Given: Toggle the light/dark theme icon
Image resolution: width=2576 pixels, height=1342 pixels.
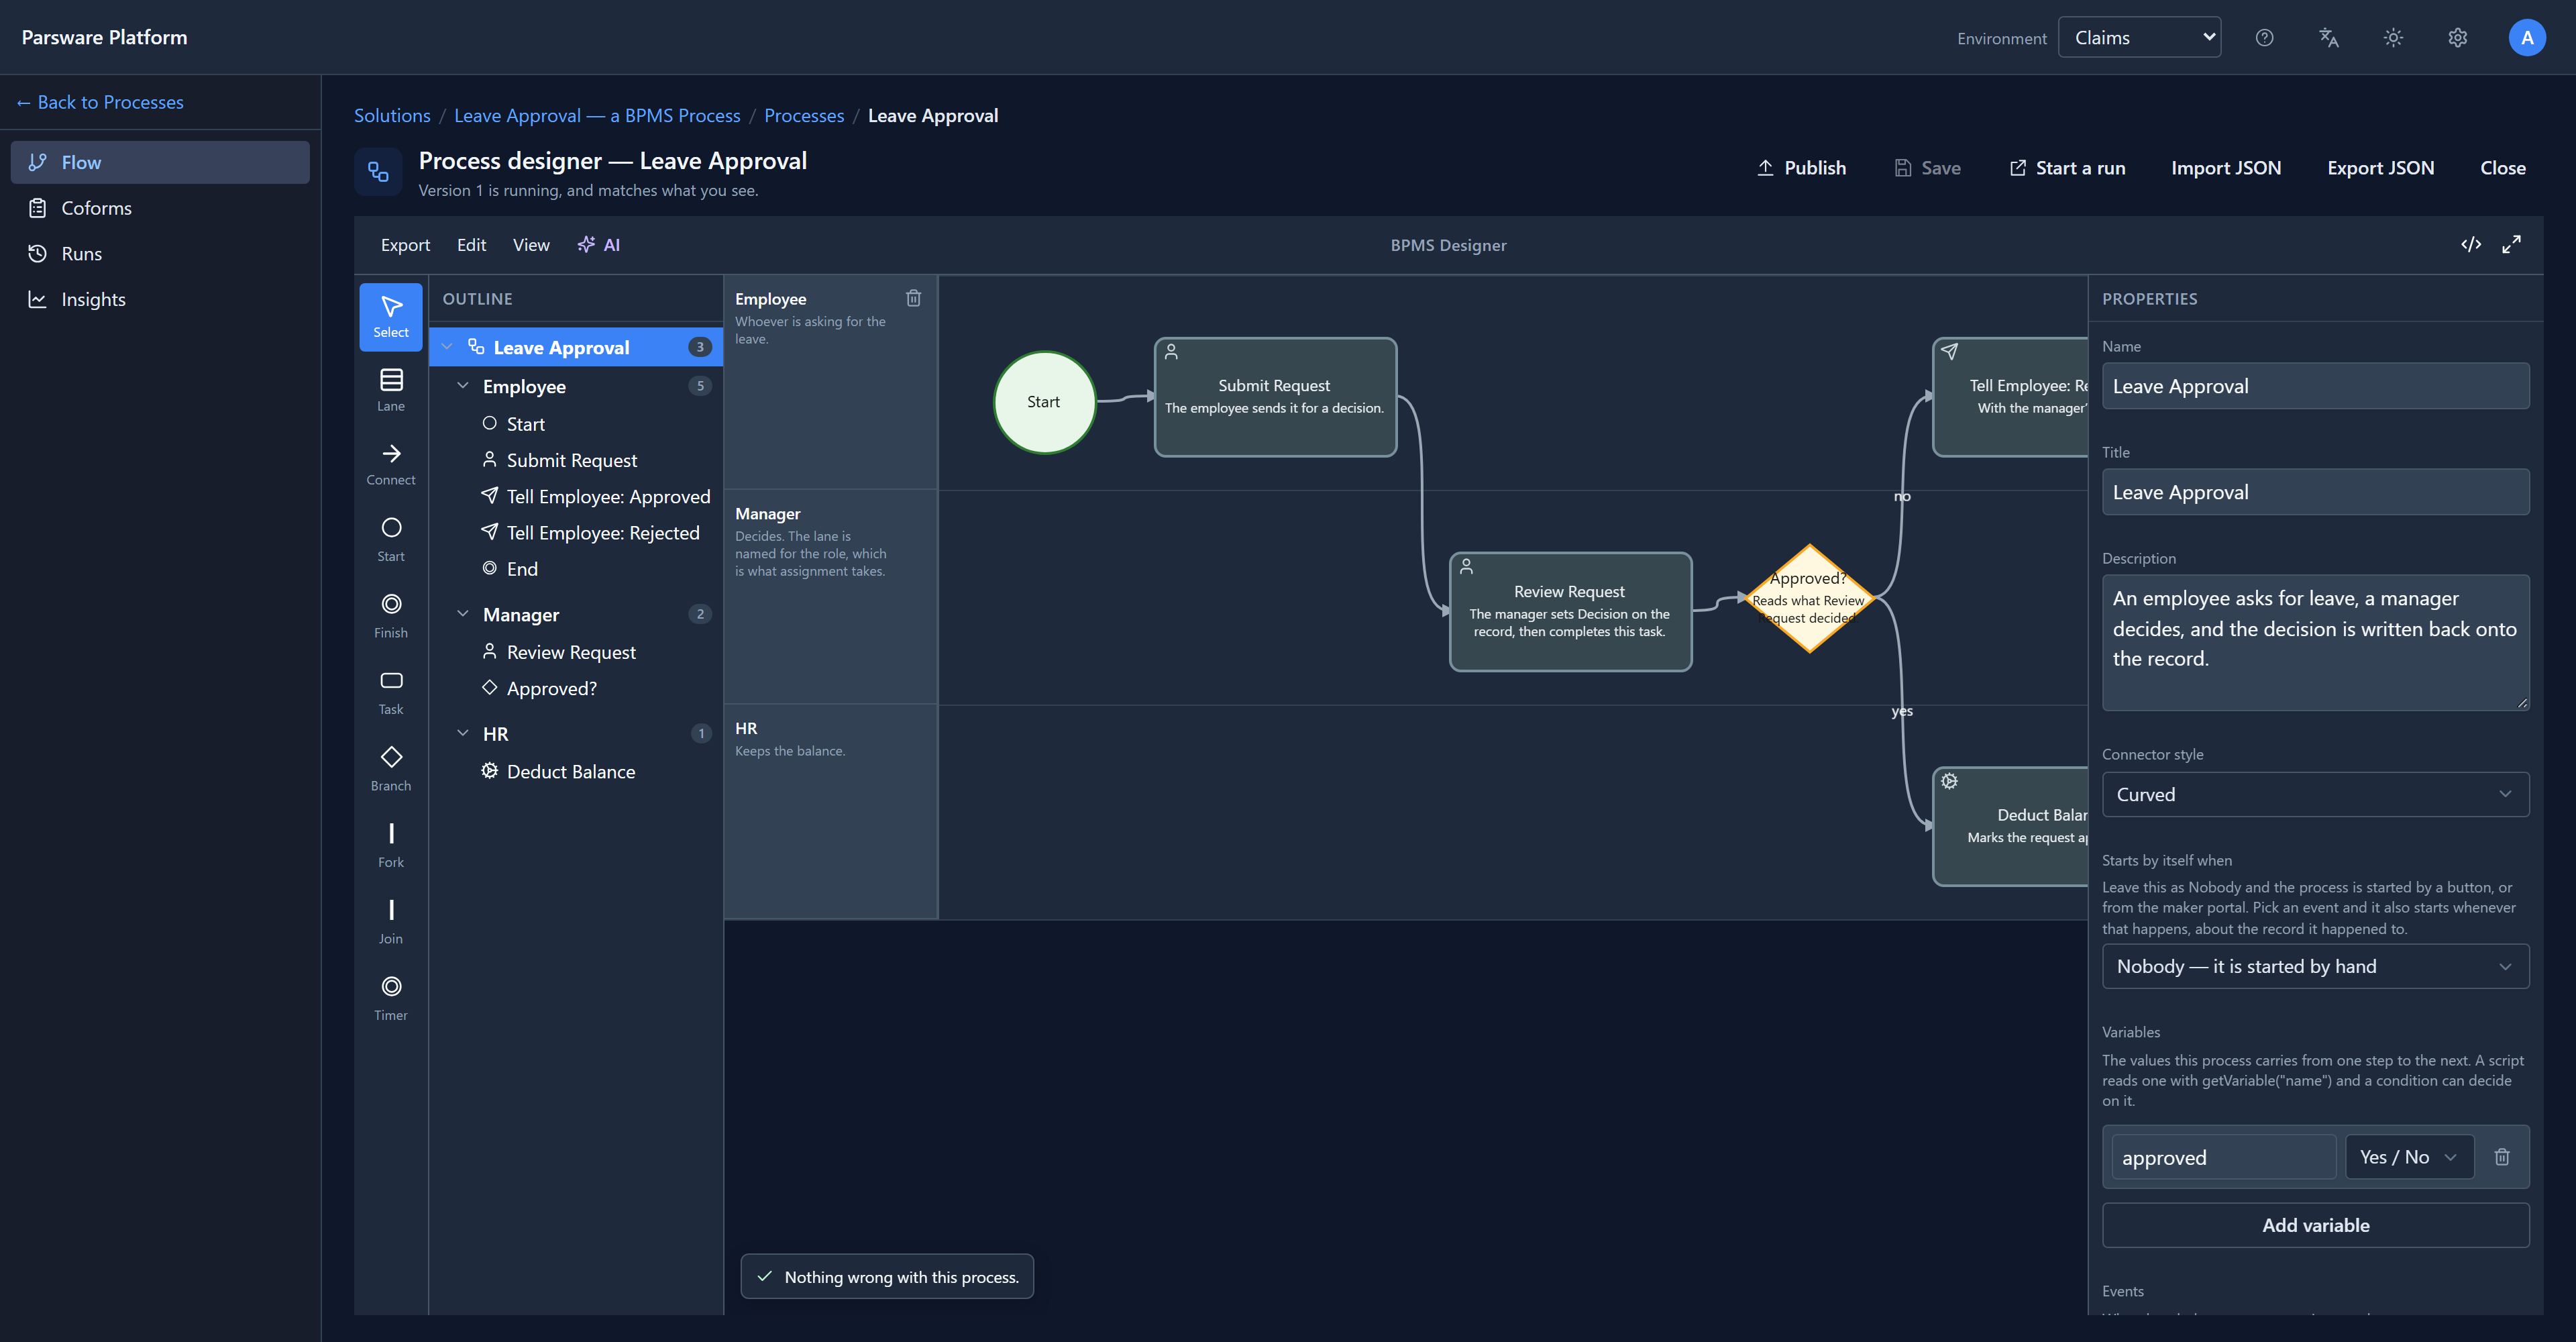Looking at the screenshot, I should [2392, 38].
